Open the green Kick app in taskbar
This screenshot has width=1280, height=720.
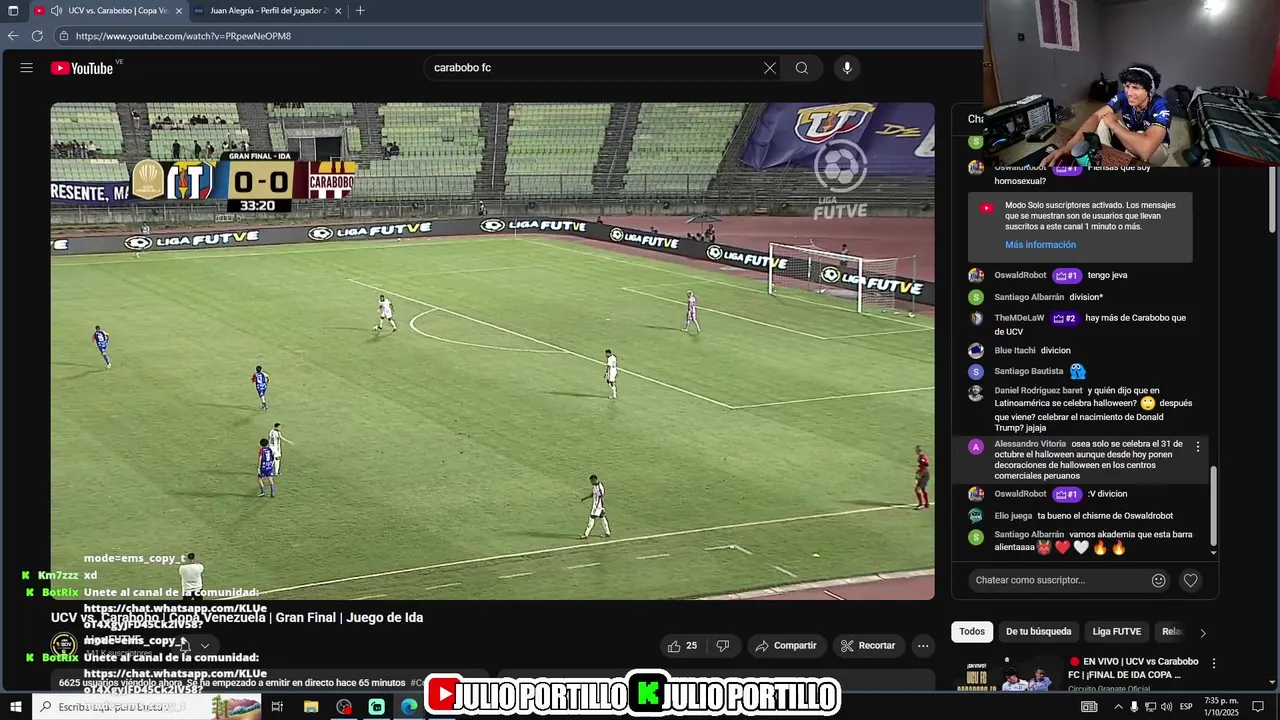[376, 707]
